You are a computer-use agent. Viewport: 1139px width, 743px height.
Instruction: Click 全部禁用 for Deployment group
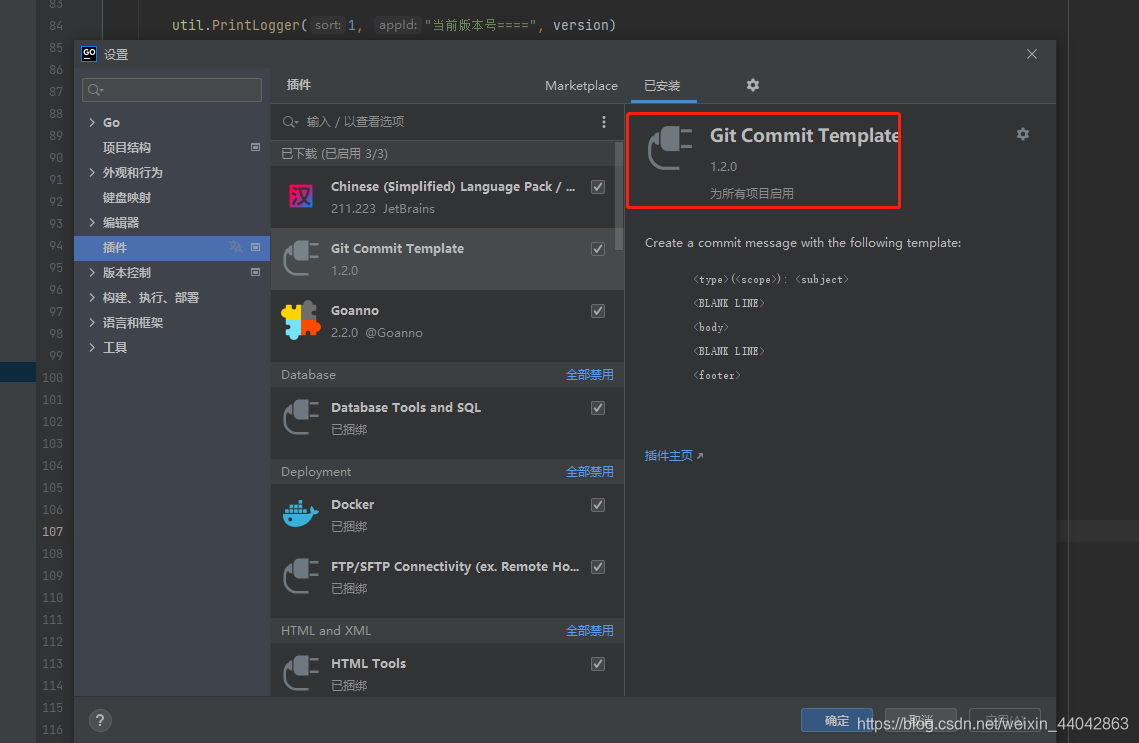click(589, 472)
